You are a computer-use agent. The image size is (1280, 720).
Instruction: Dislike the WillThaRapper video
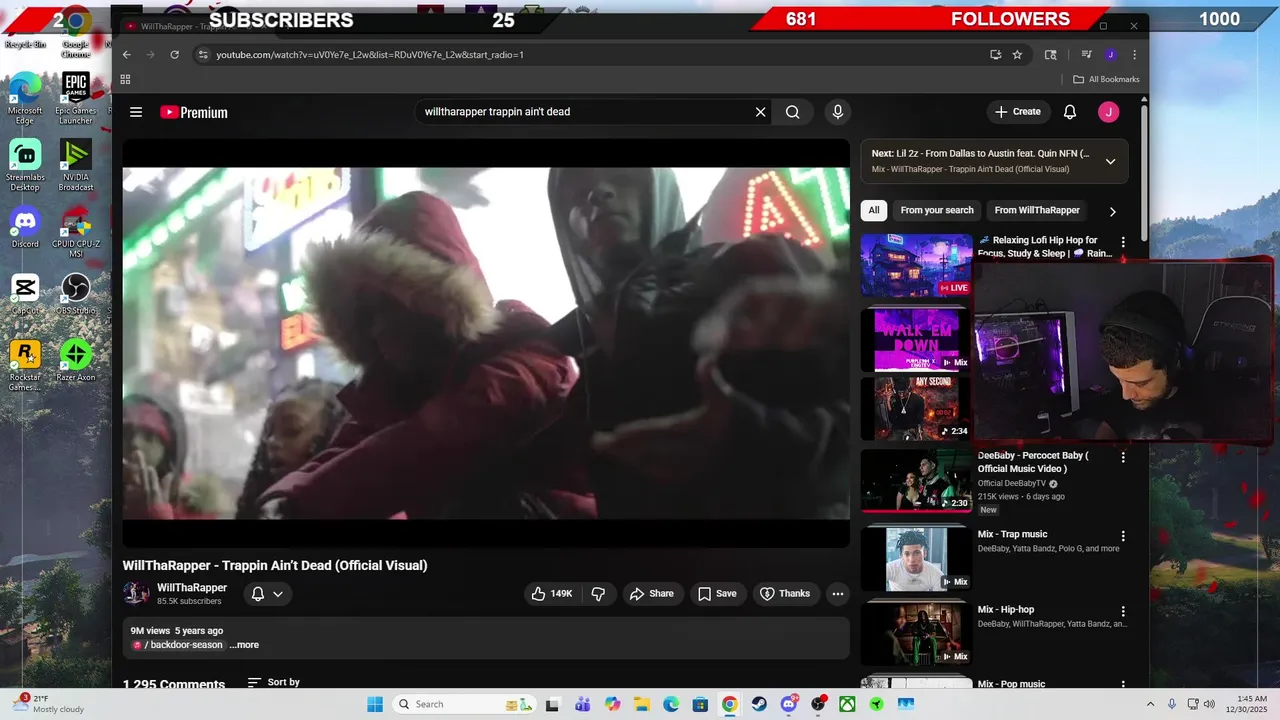tap(598, 594)
